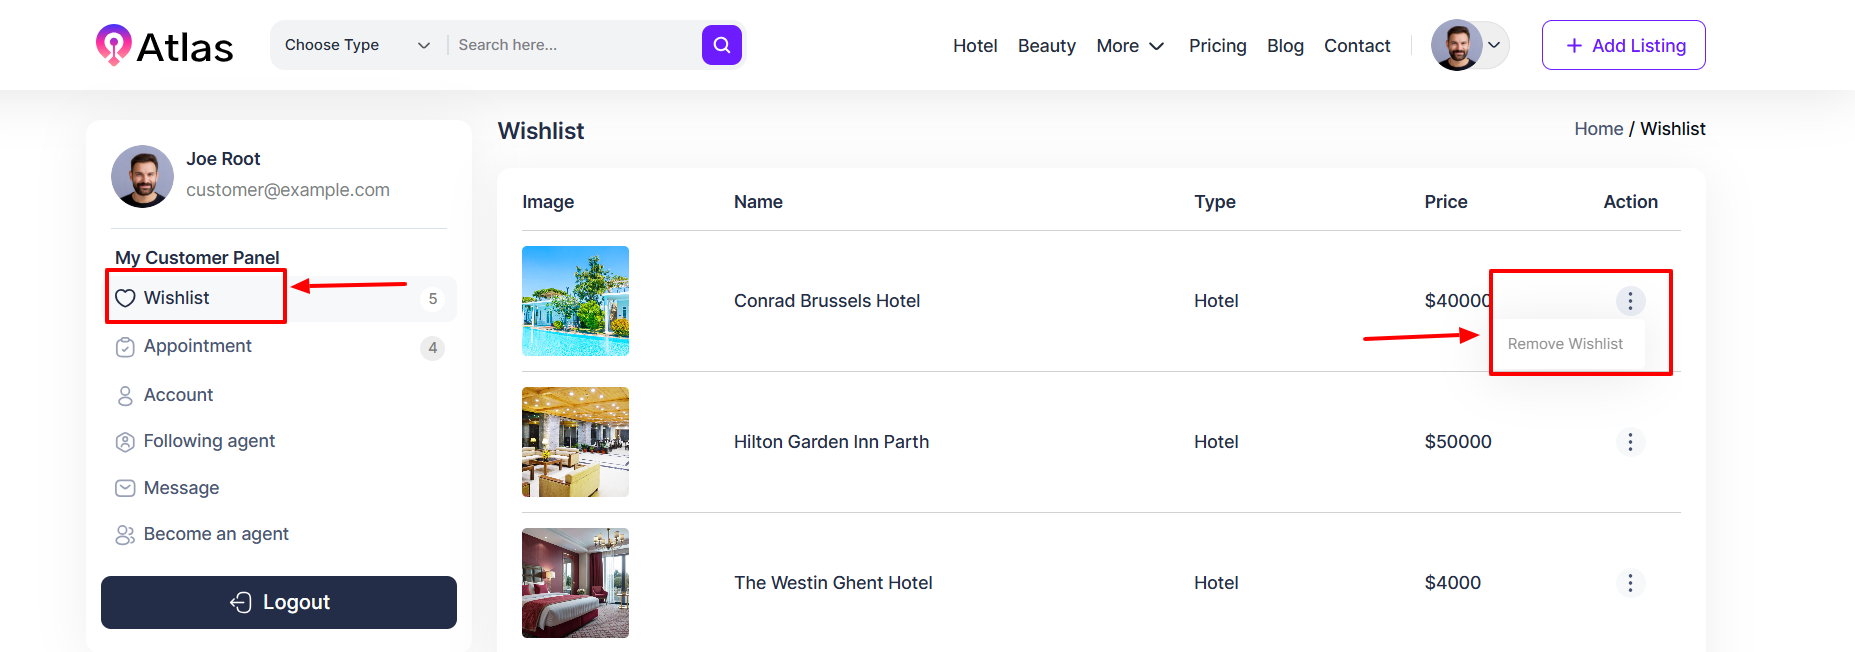The image size is (1855, 652).
Task: Open three-dot menu for Hilton Garden Inn Parth
Action: tap(1630, 442)
